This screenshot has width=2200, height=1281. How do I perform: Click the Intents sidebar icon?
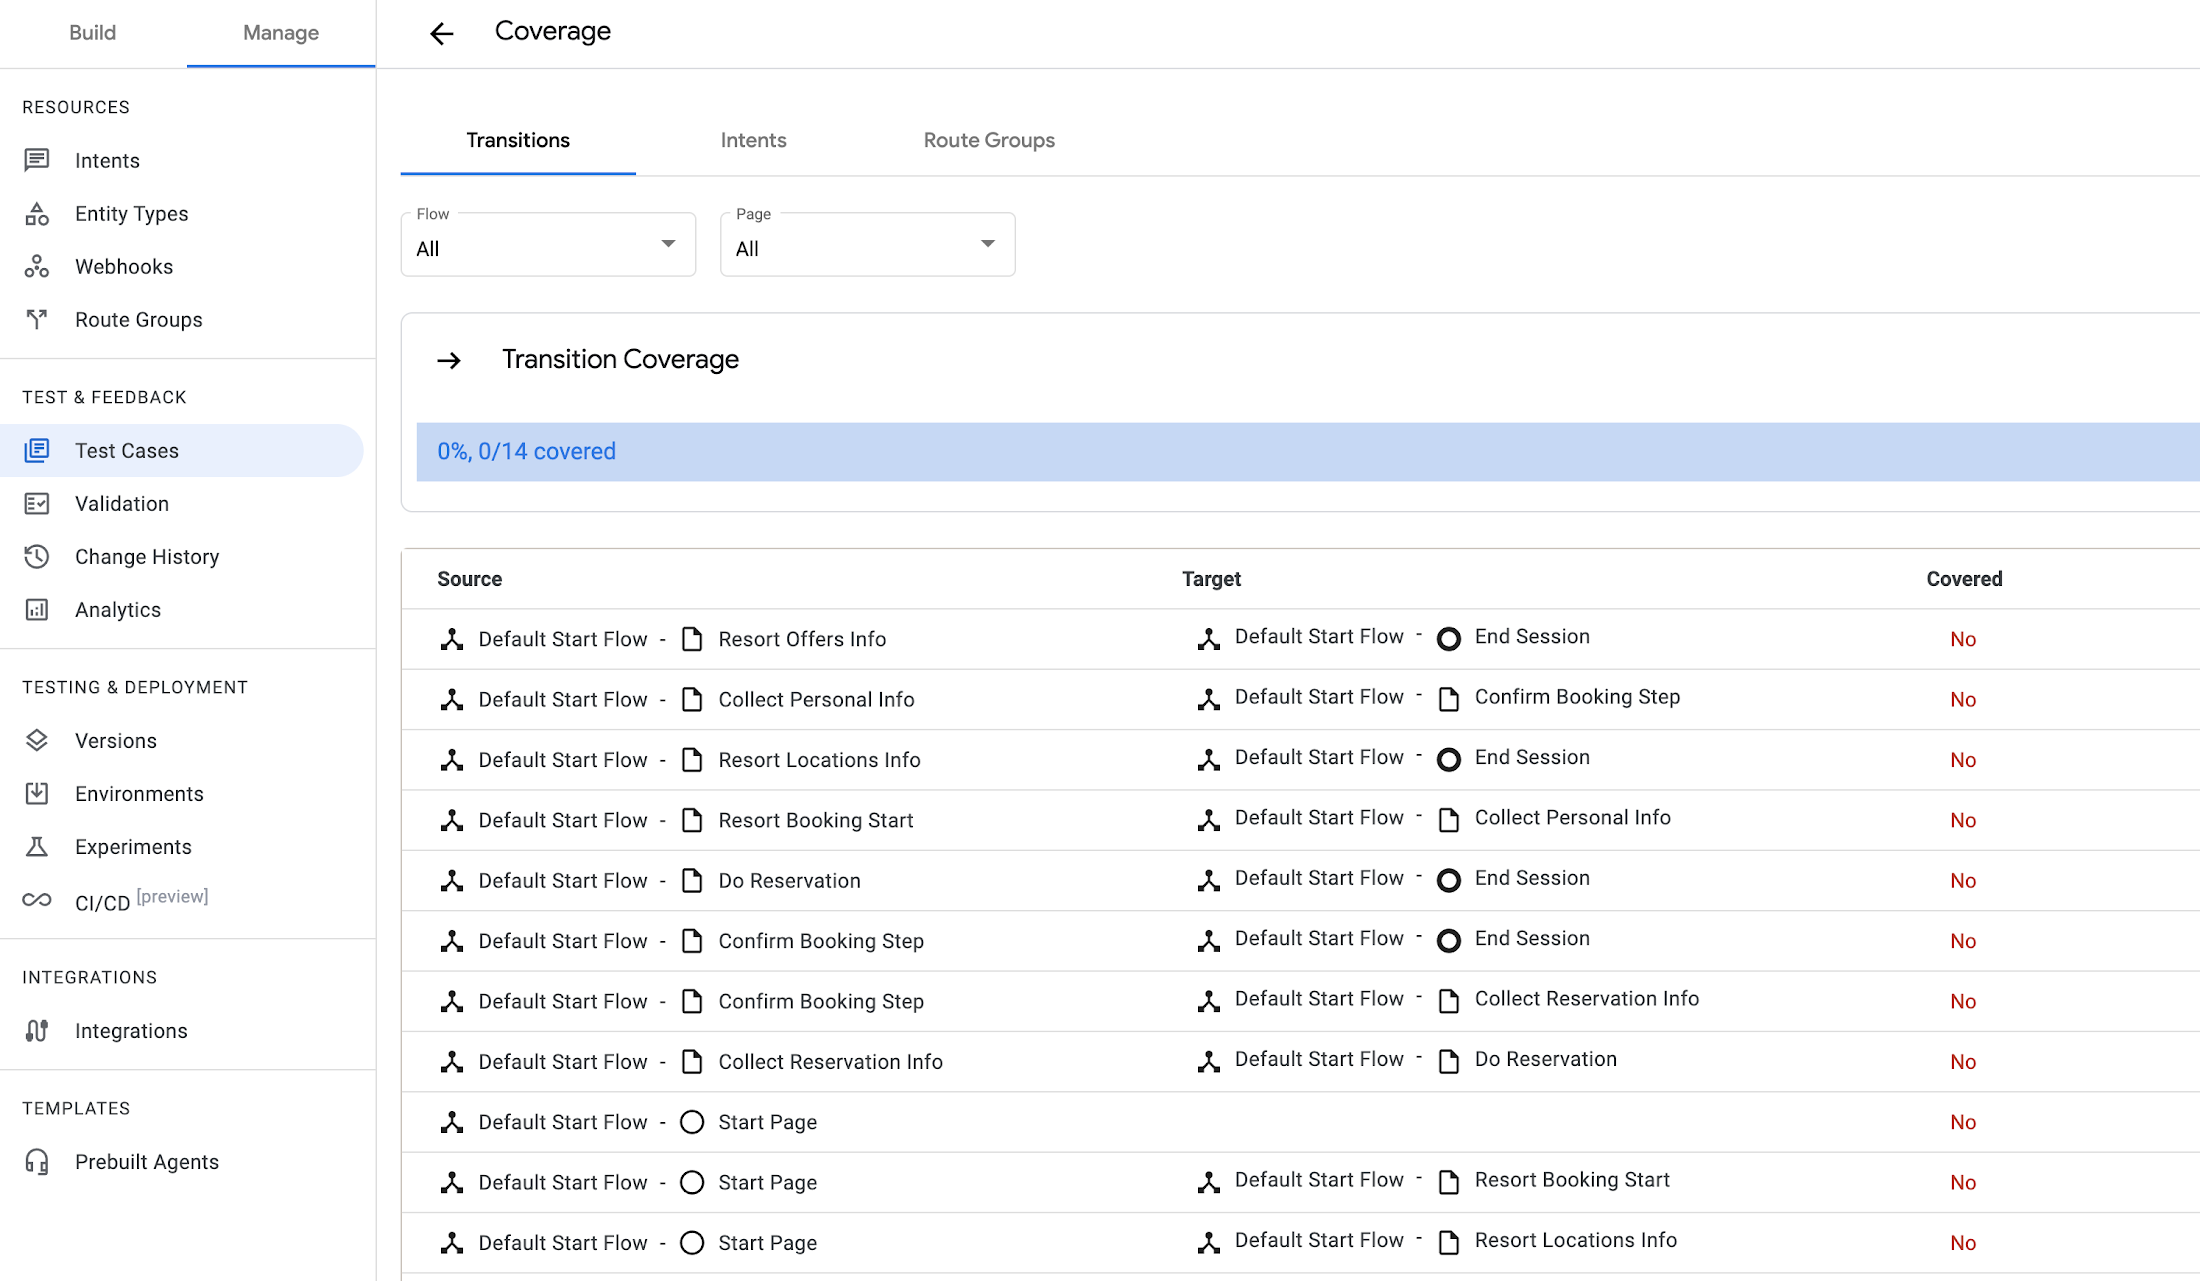point(37,159)
